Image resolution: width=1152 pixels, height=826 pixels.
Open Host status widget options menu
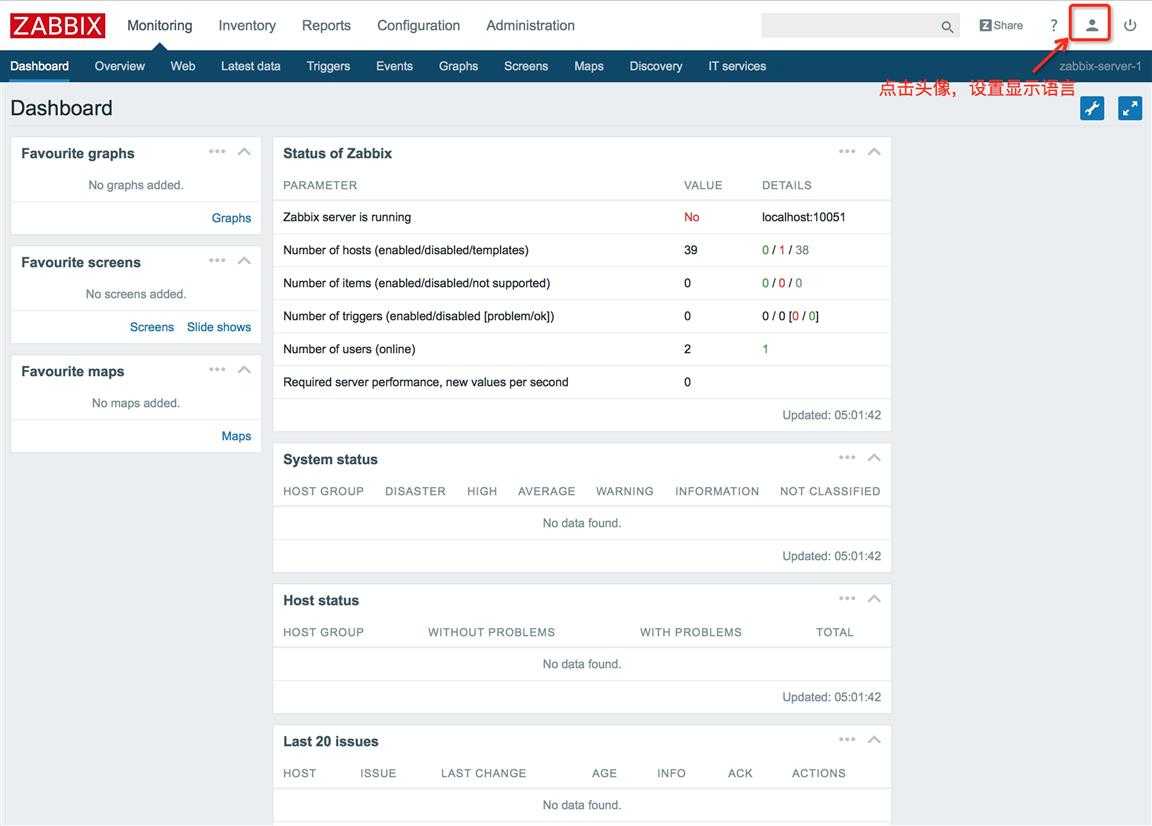point(847,598)
